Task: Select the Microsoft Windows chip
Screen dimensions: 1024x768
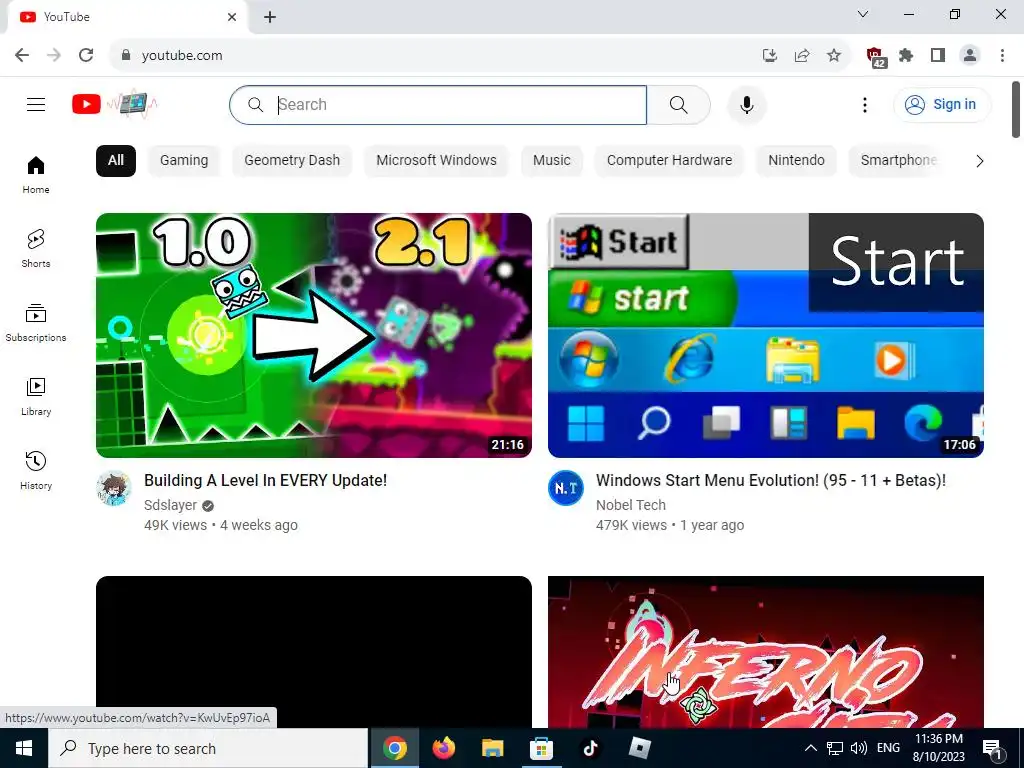Action: pos(436,161)
